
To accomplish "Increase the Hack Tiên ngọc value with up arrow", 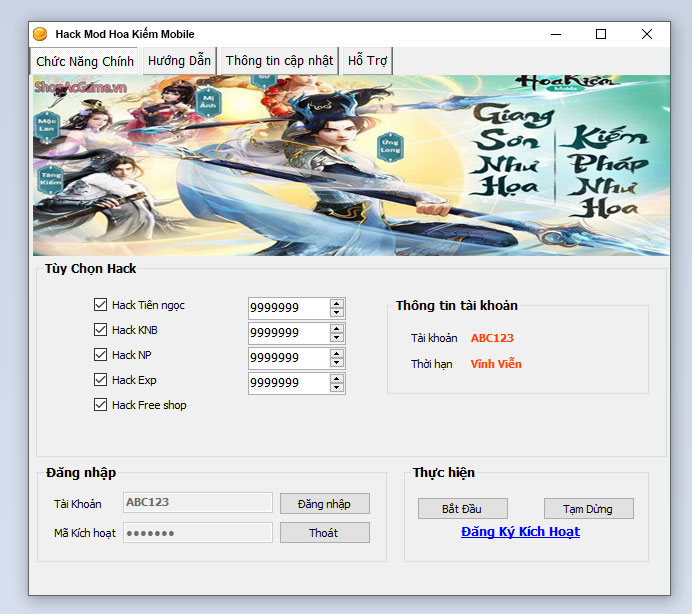I will click(337, 304).
